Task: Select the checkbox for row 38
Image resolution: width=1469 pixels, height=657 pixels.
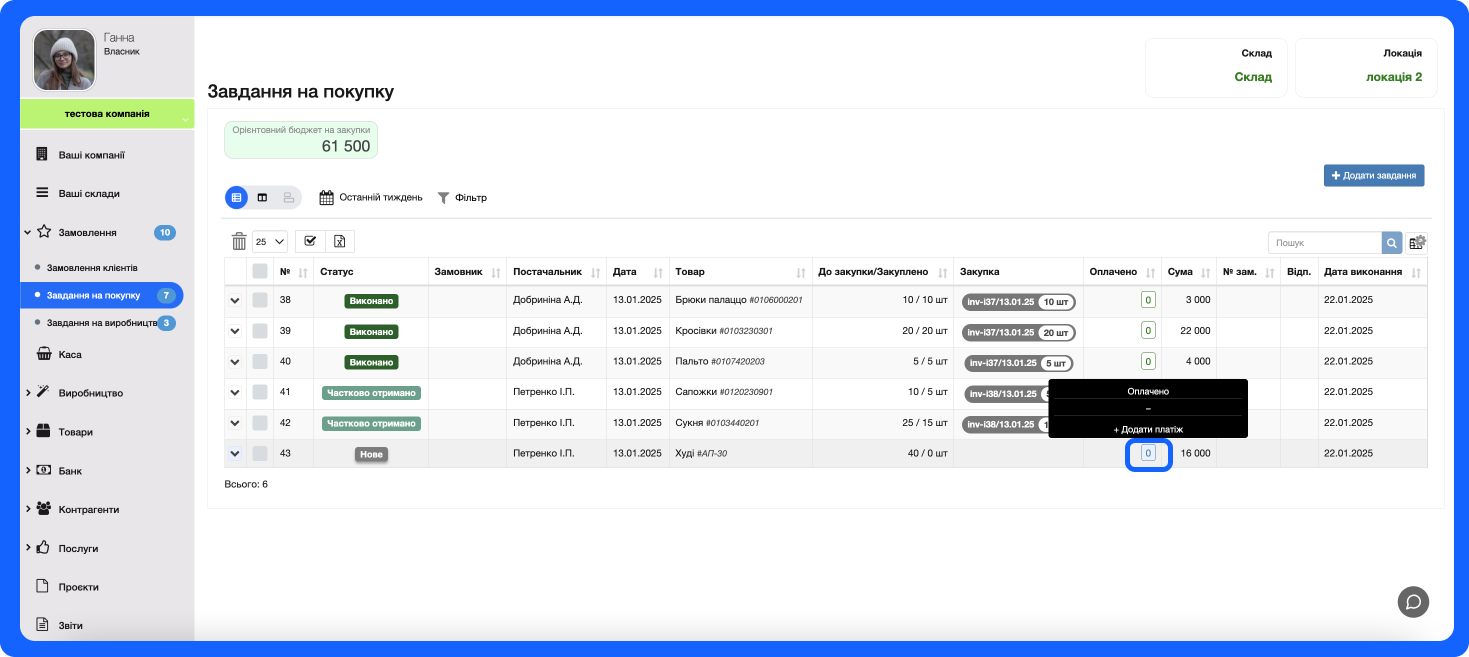Action: coord(260,300)
